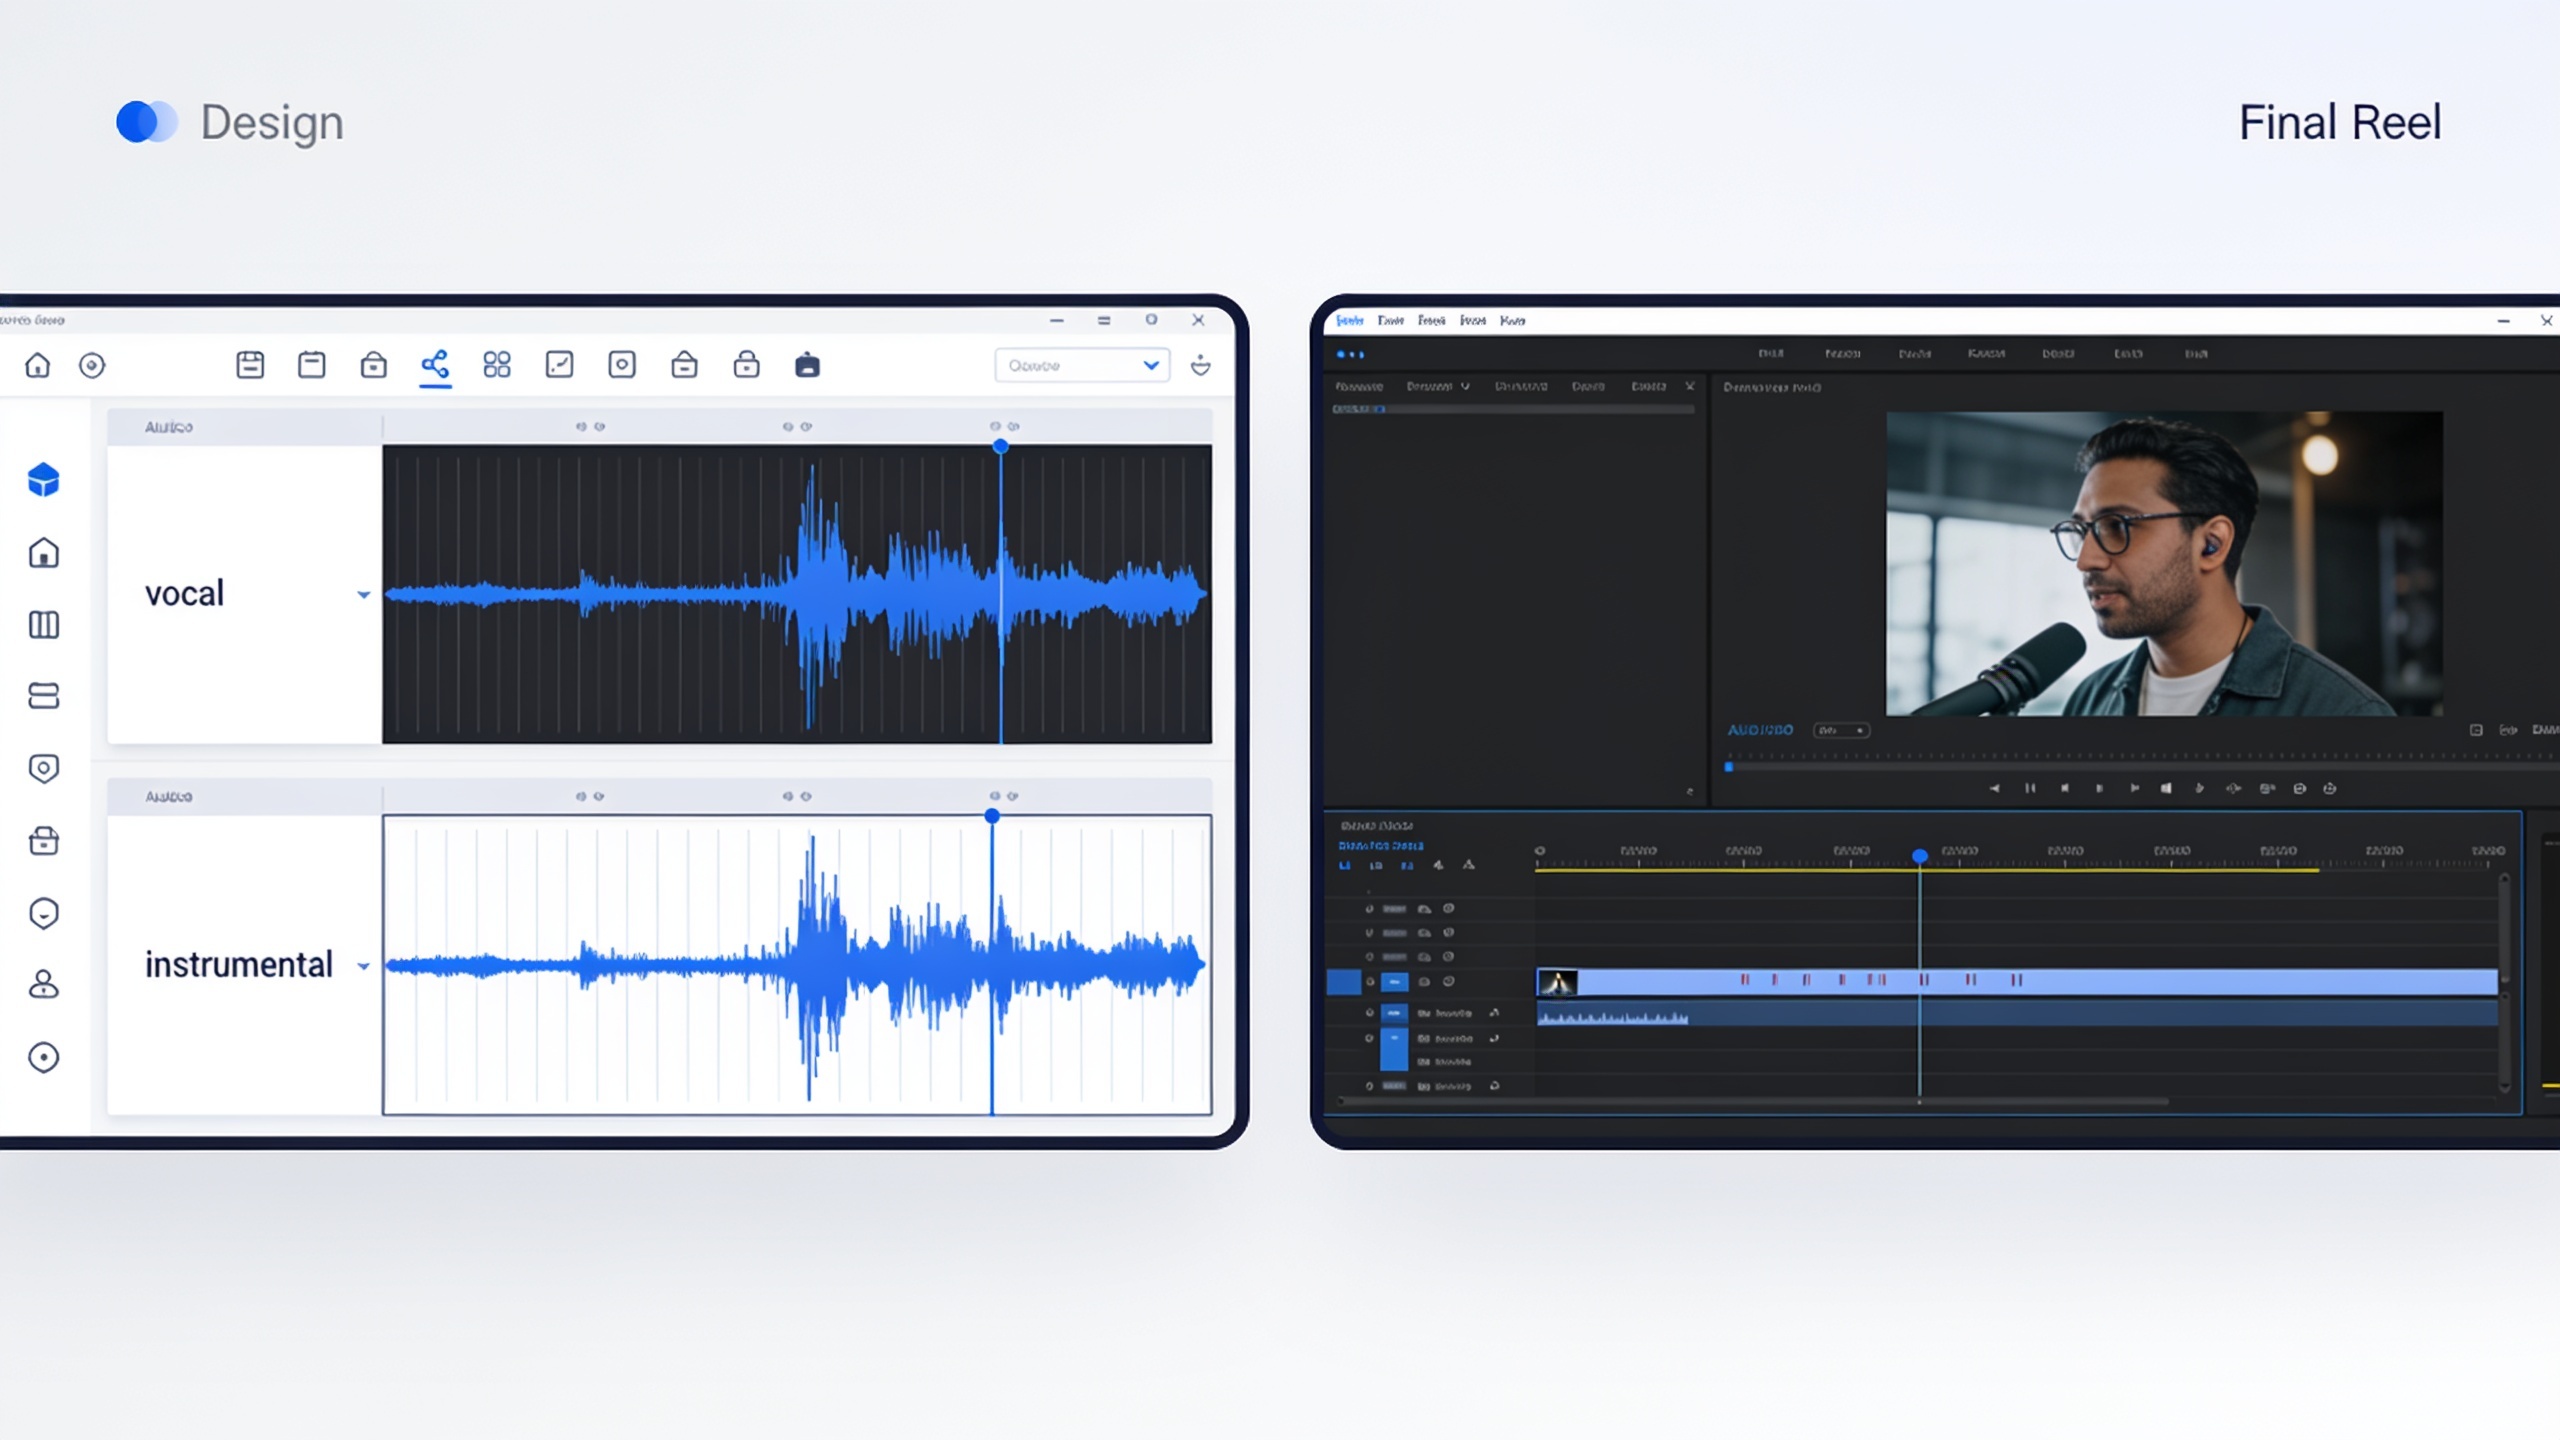
Task: Open the user profile icon in the sidebar
Action: click(44, 985)
